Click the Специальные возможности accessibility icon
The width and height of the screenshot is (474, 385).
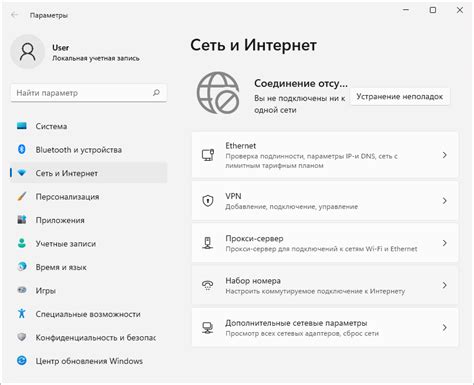click(22, 313)
